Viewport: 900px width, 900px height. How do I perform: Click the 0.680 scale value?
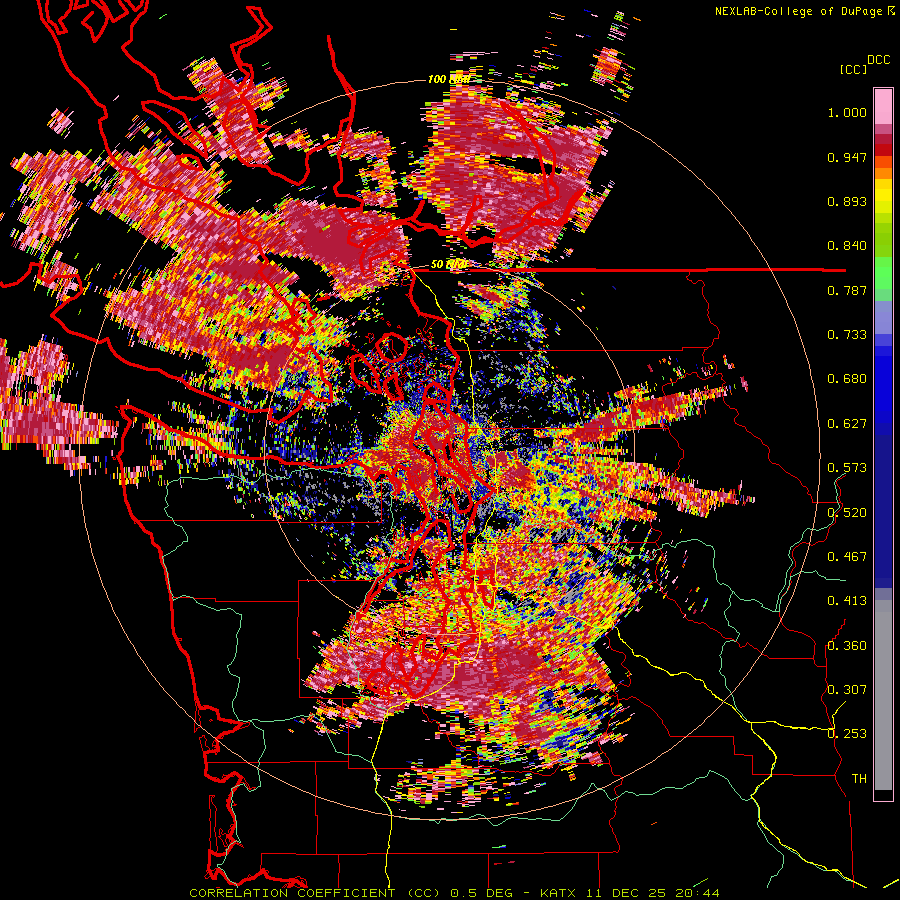point(847,379)
